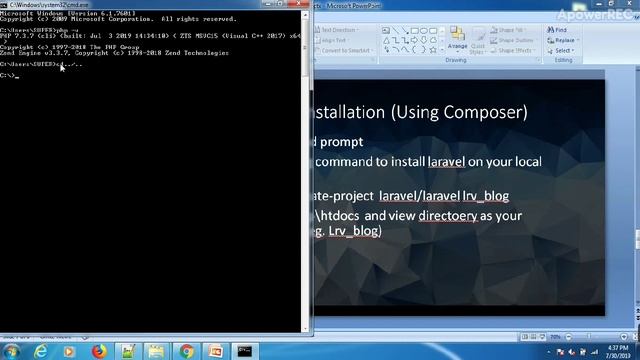The image size is (640, 360).
Task: Expand the shapes gallery More arrow
Action: click(442, 50)
